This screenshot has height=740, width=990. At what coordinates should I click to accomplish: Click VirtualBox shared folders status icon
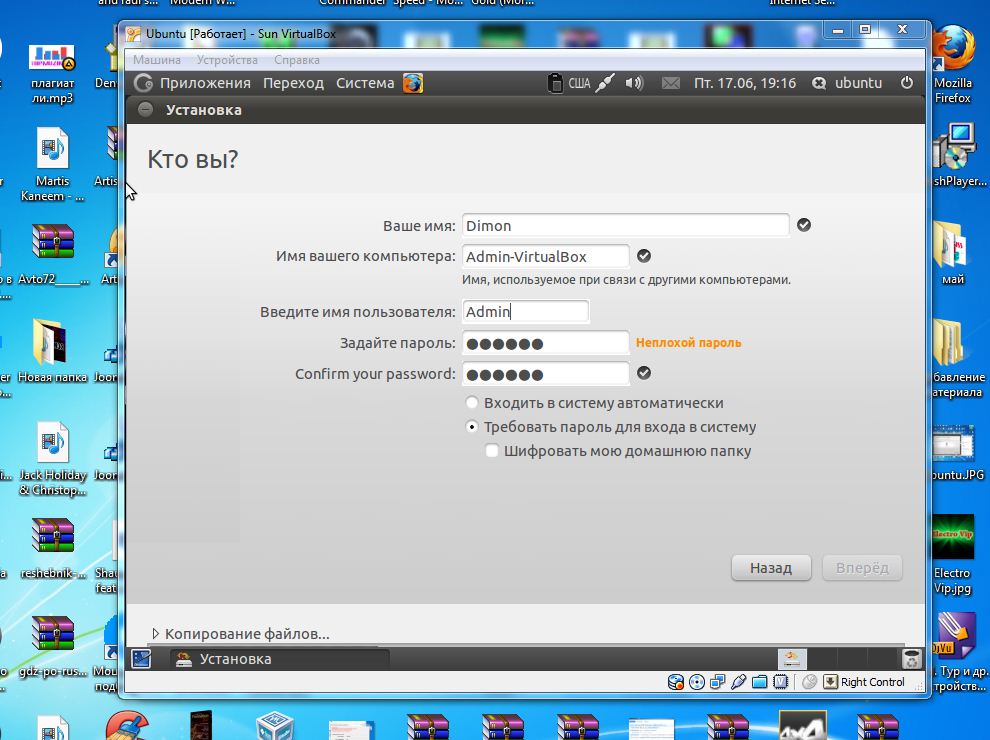pyautogui.click(x=760, y=682)
